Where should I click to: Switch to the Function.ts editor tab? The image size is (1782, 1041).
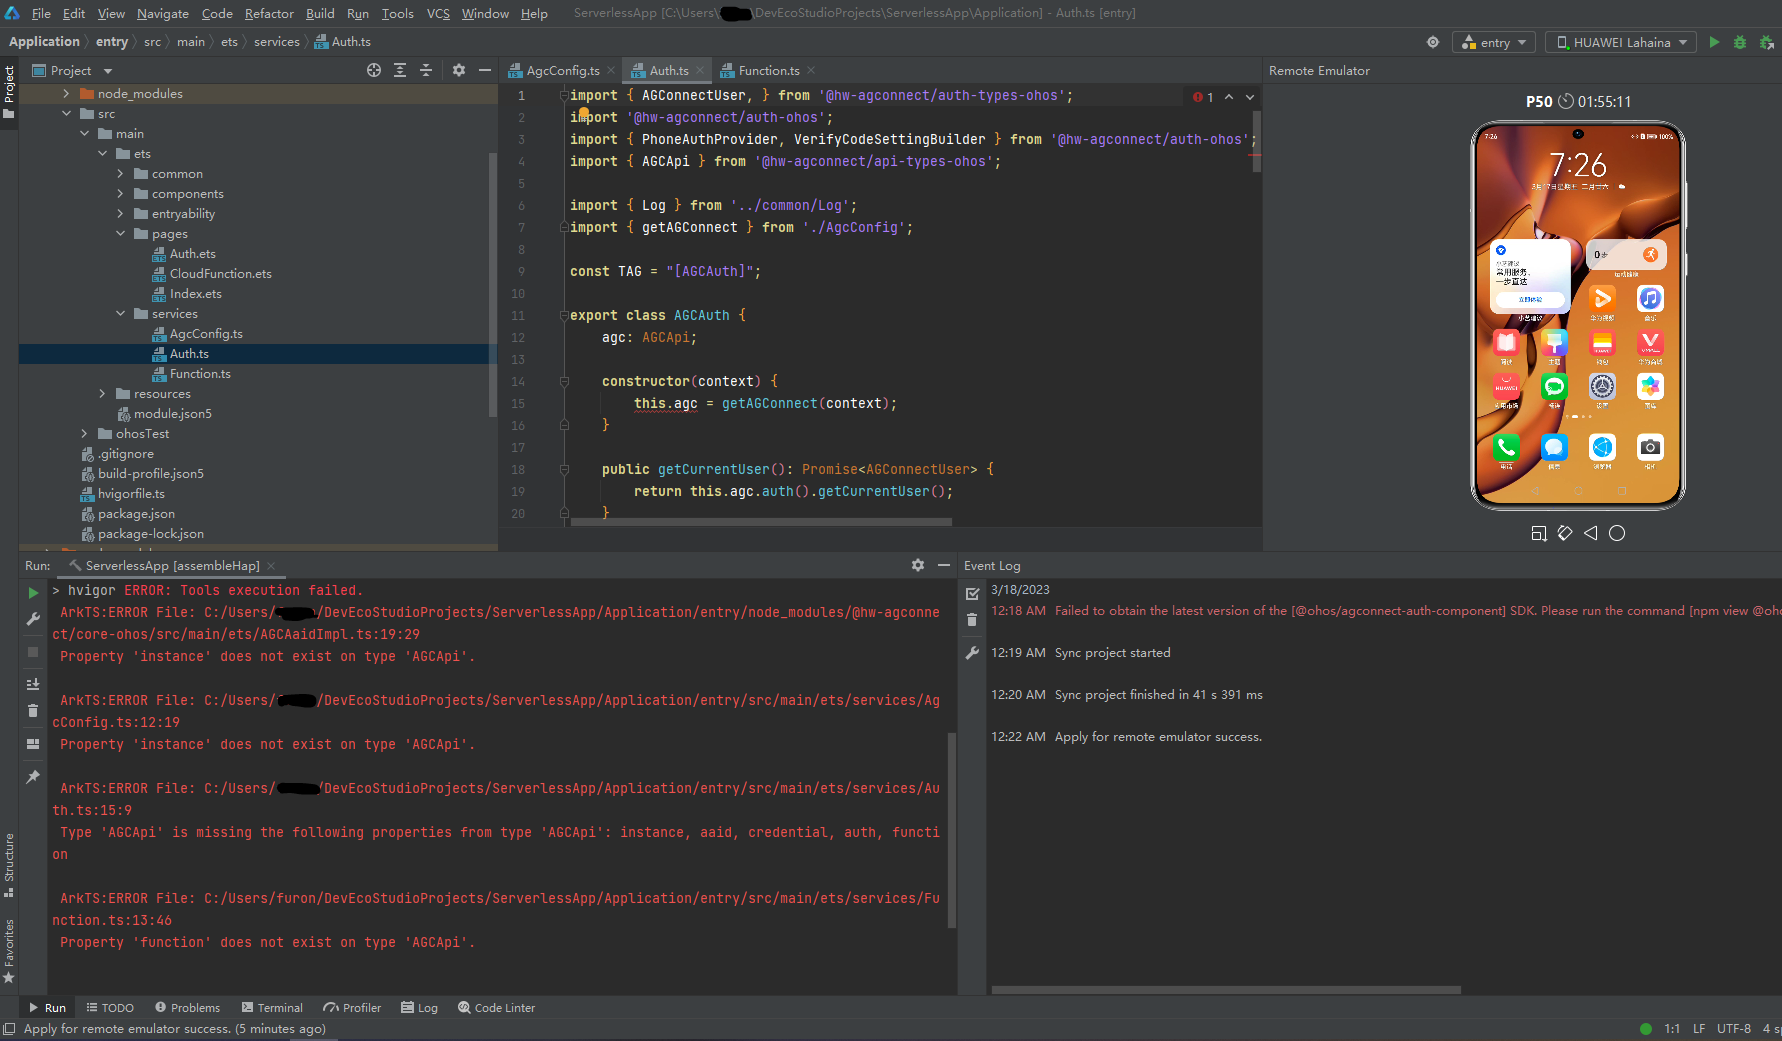[768, 70]
